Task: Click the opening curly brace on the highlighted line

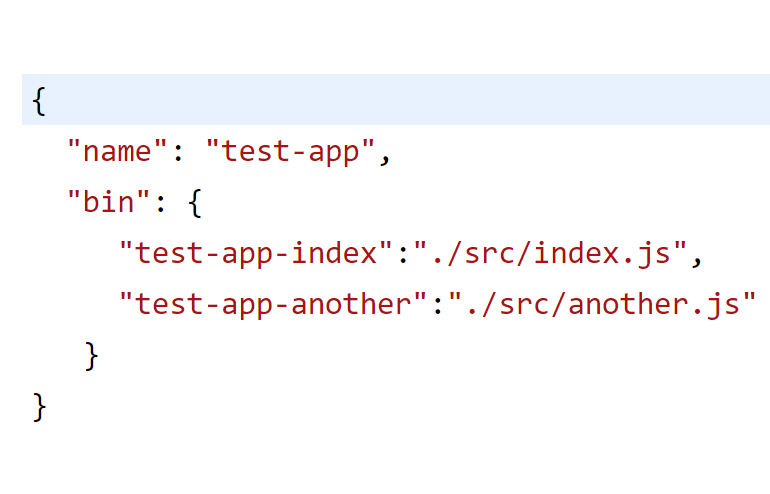Action: [x=39, y=101]
